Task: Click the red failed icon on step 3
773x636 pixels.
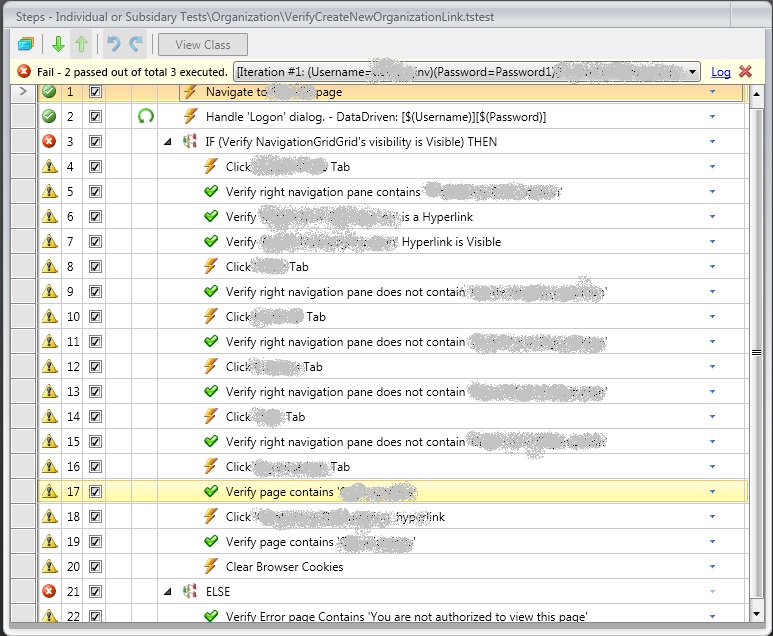Action: [49, 141]
